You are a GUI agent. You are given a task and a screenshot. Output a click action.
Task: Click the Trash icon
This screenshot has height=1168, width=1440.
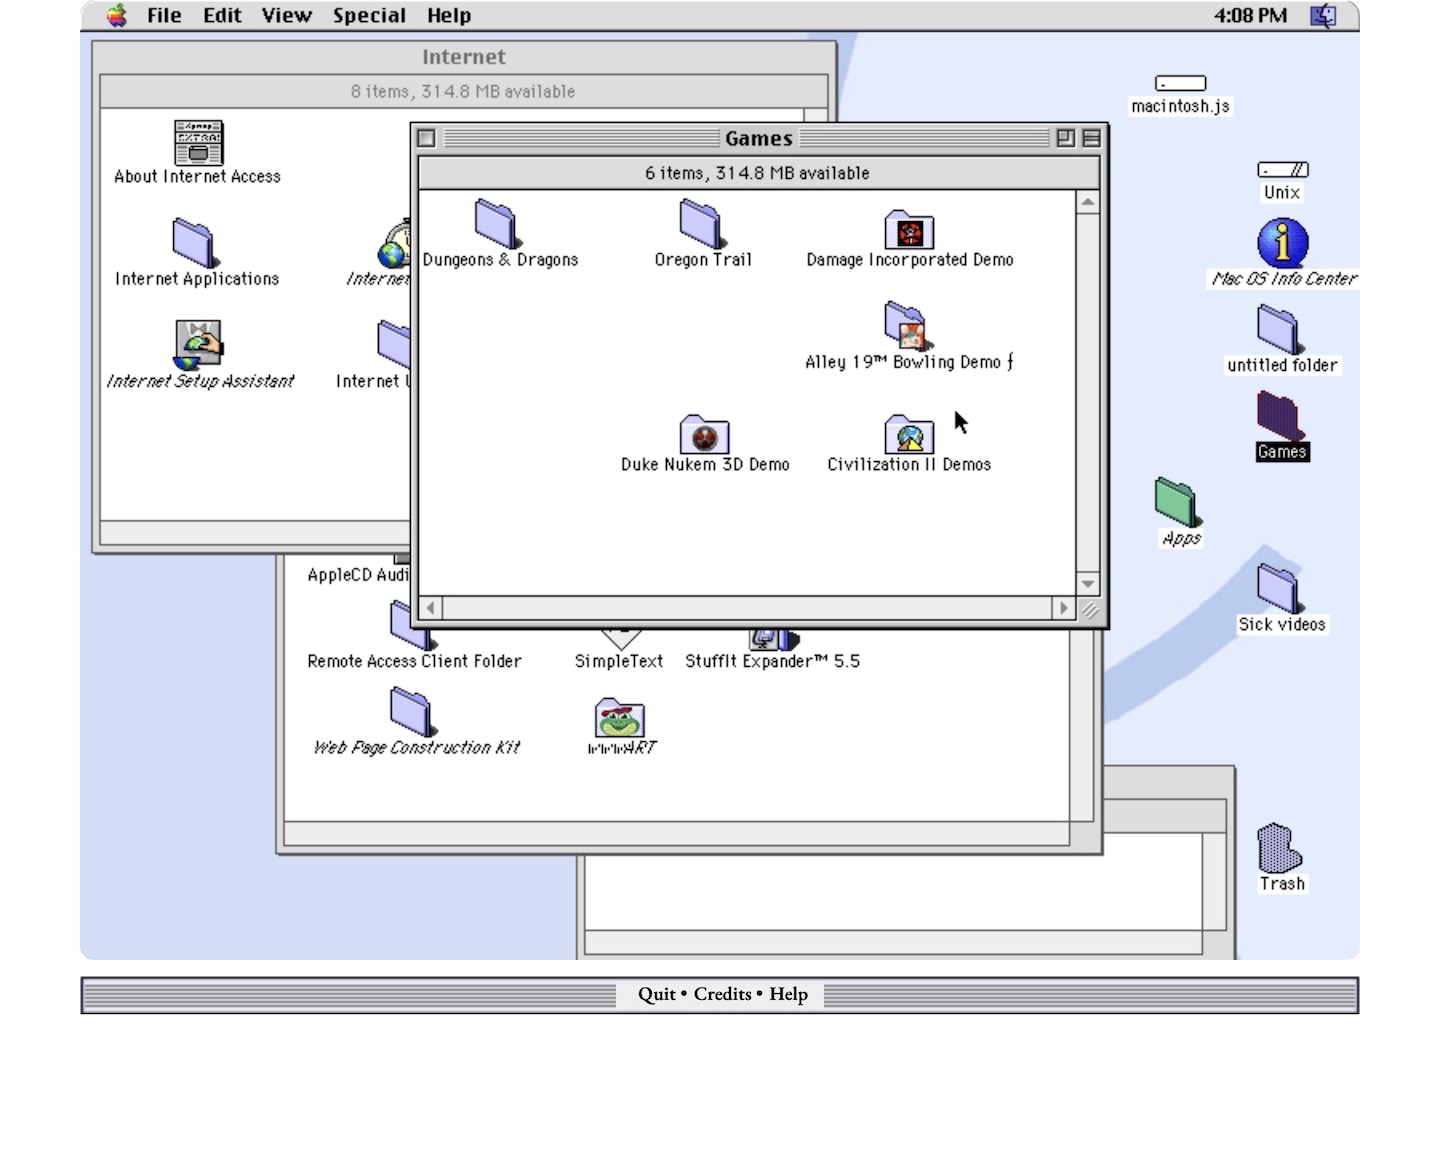(x=1280, y=848)
